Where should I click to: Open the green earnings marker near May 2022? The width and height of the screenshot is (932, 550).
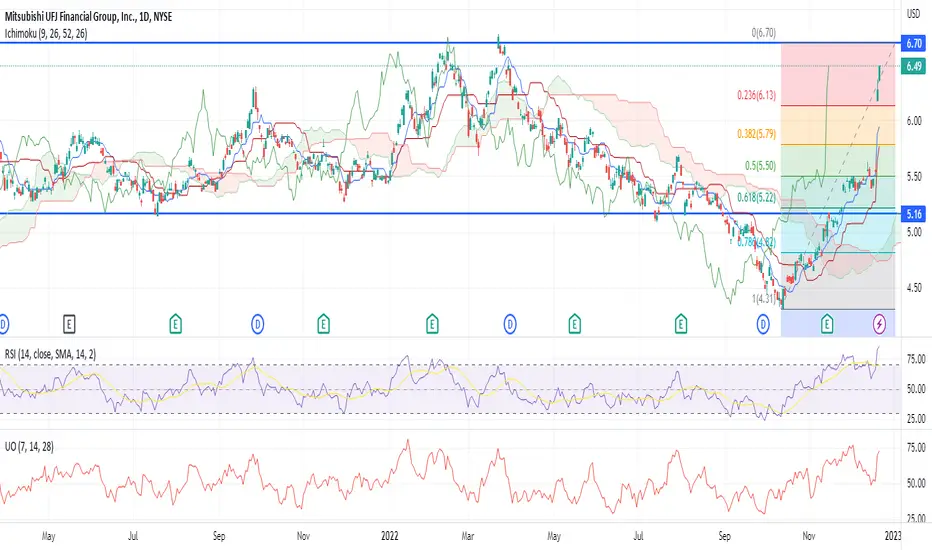pyautogui.click(x=574, y=324)
